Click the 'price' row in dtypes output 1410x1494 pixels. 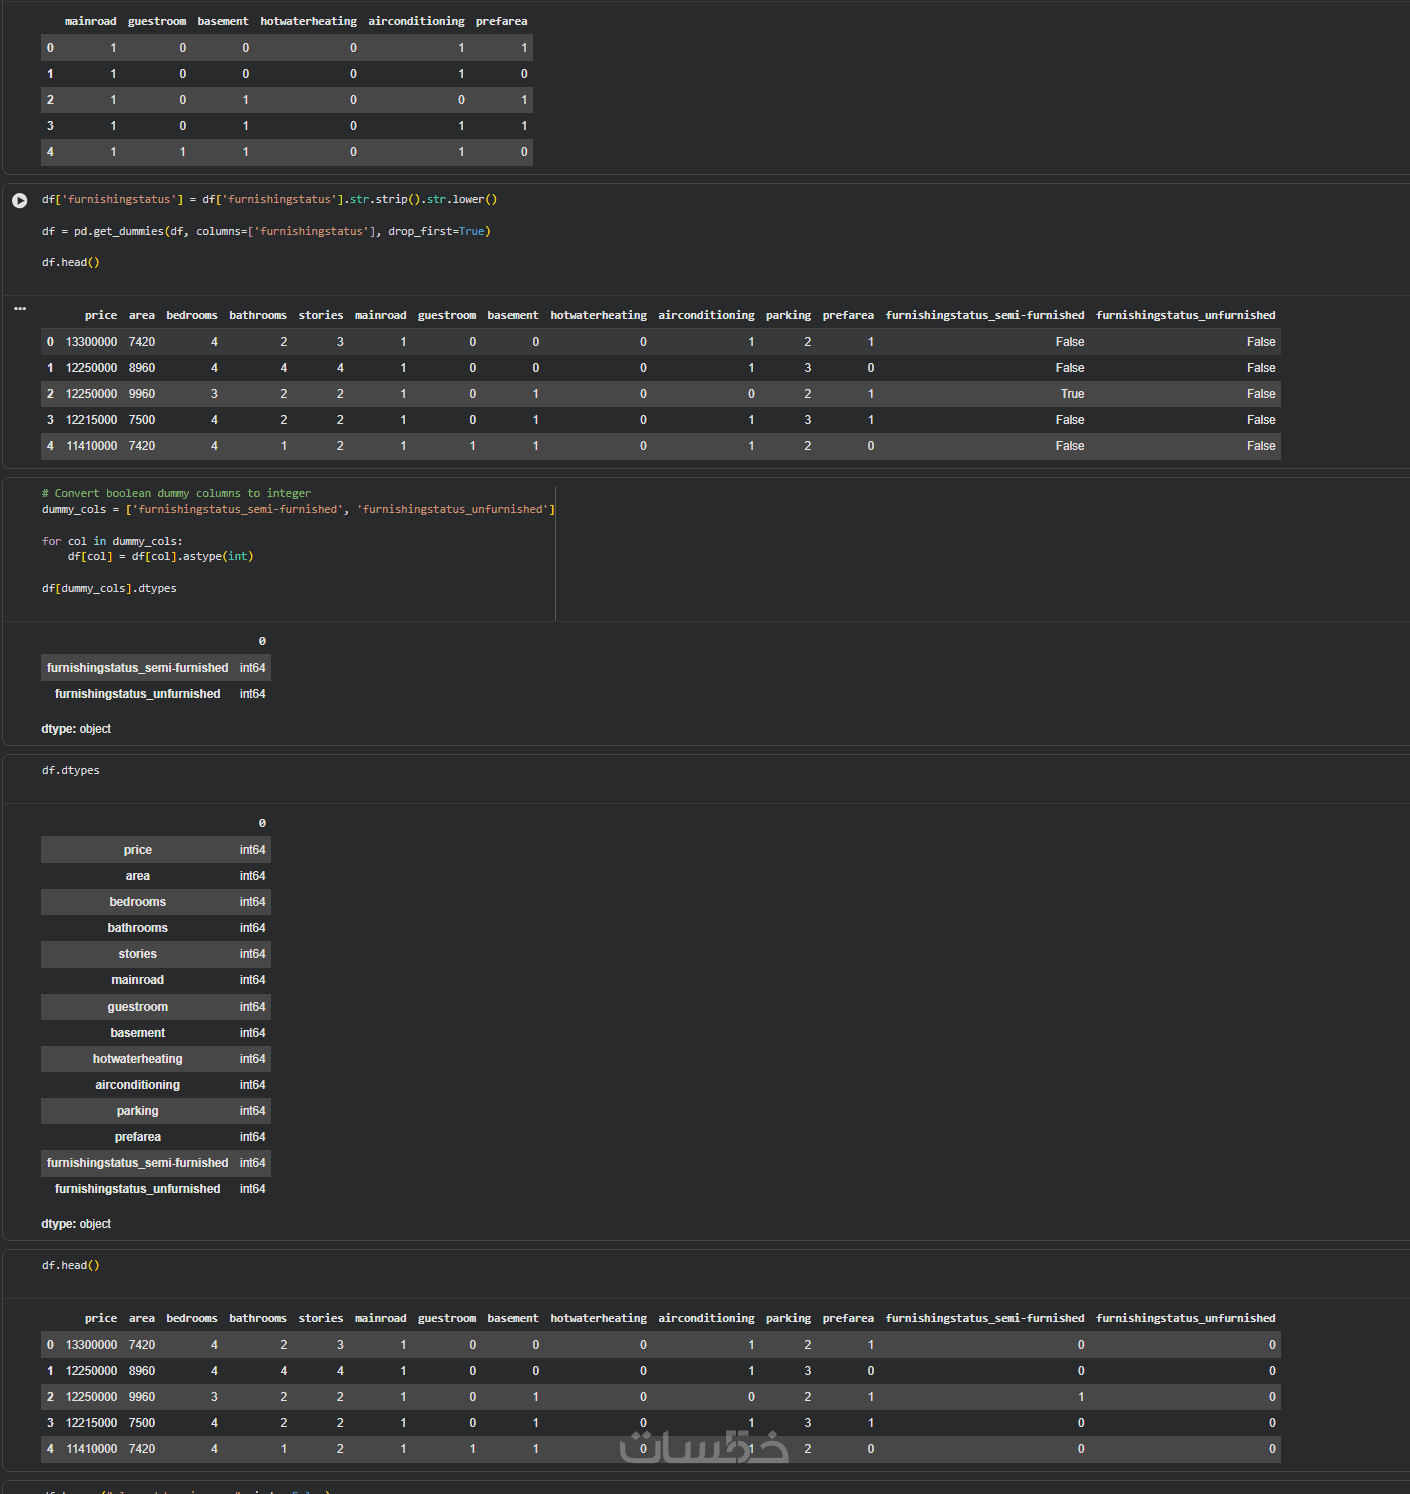138,850
